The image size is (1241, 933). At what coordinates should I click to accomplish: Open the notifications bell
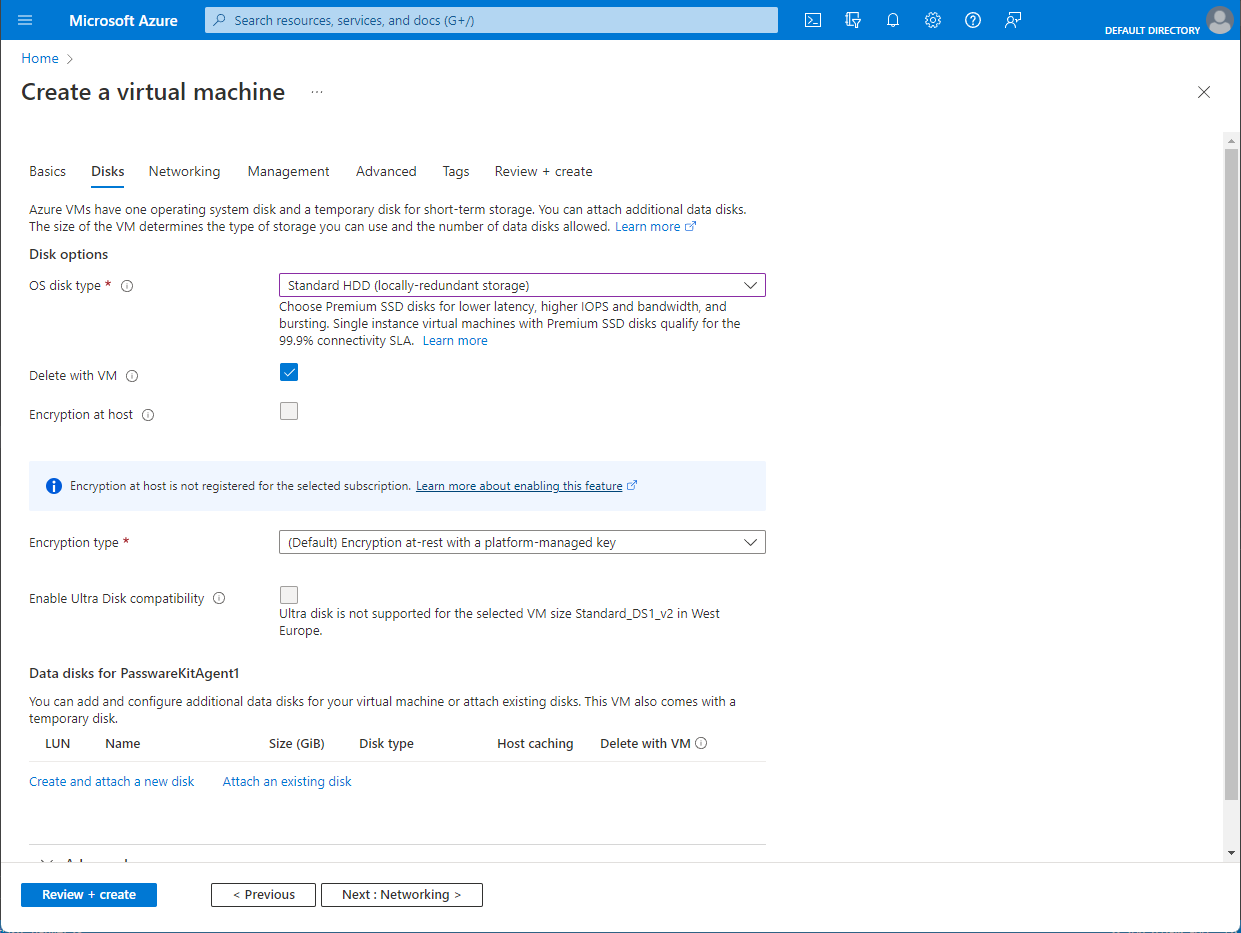coord(893,20)
